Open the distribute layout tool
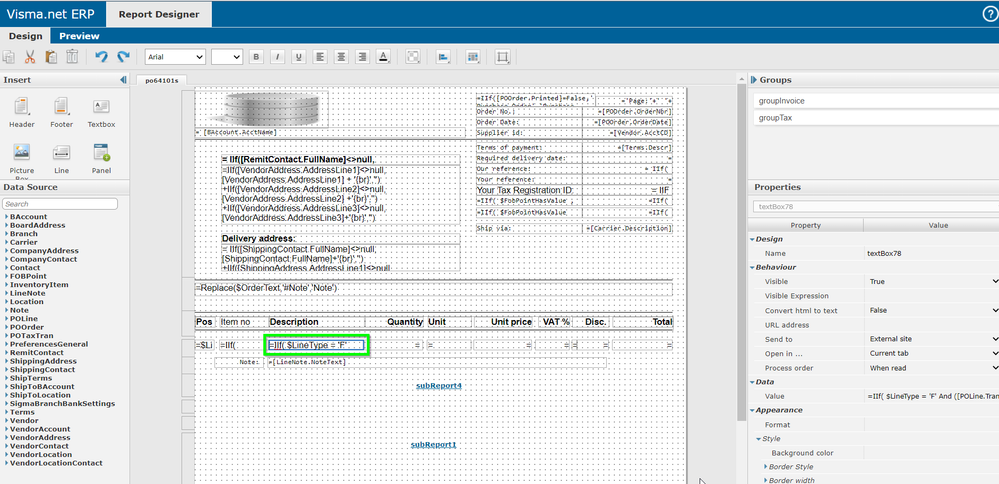The image size is (999, 484). click(x=473, y=57)
